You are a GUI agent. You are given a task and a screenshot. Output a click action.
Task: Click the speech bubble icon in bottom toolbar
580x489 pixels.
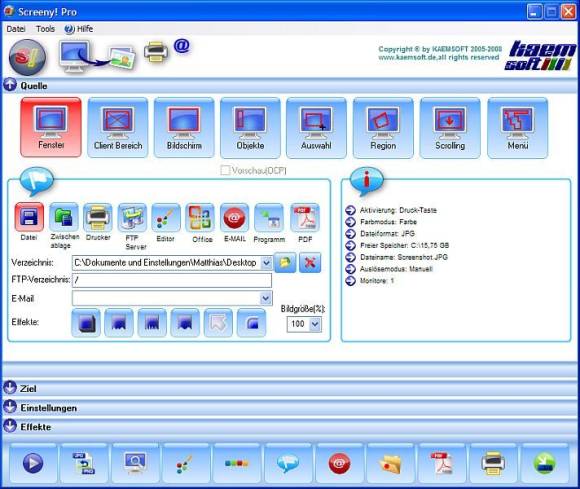tap(288, 463)
